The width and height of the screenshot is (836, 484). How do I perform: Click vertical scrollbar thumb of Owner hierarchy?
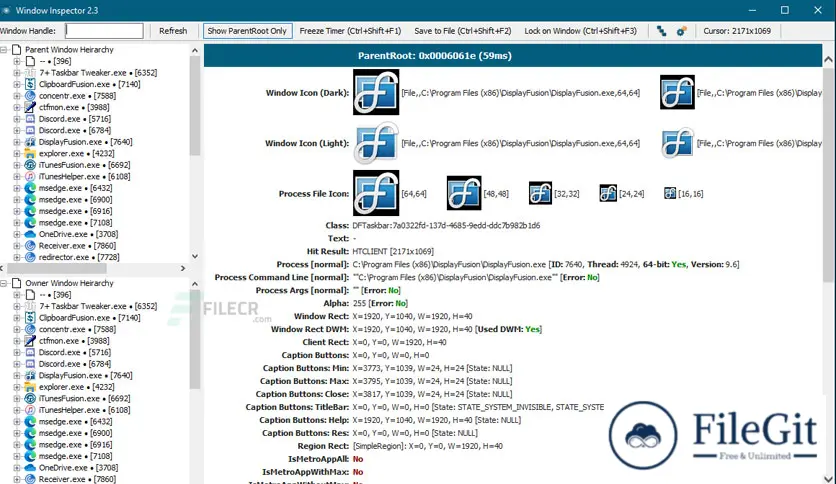tap(195, 340)
